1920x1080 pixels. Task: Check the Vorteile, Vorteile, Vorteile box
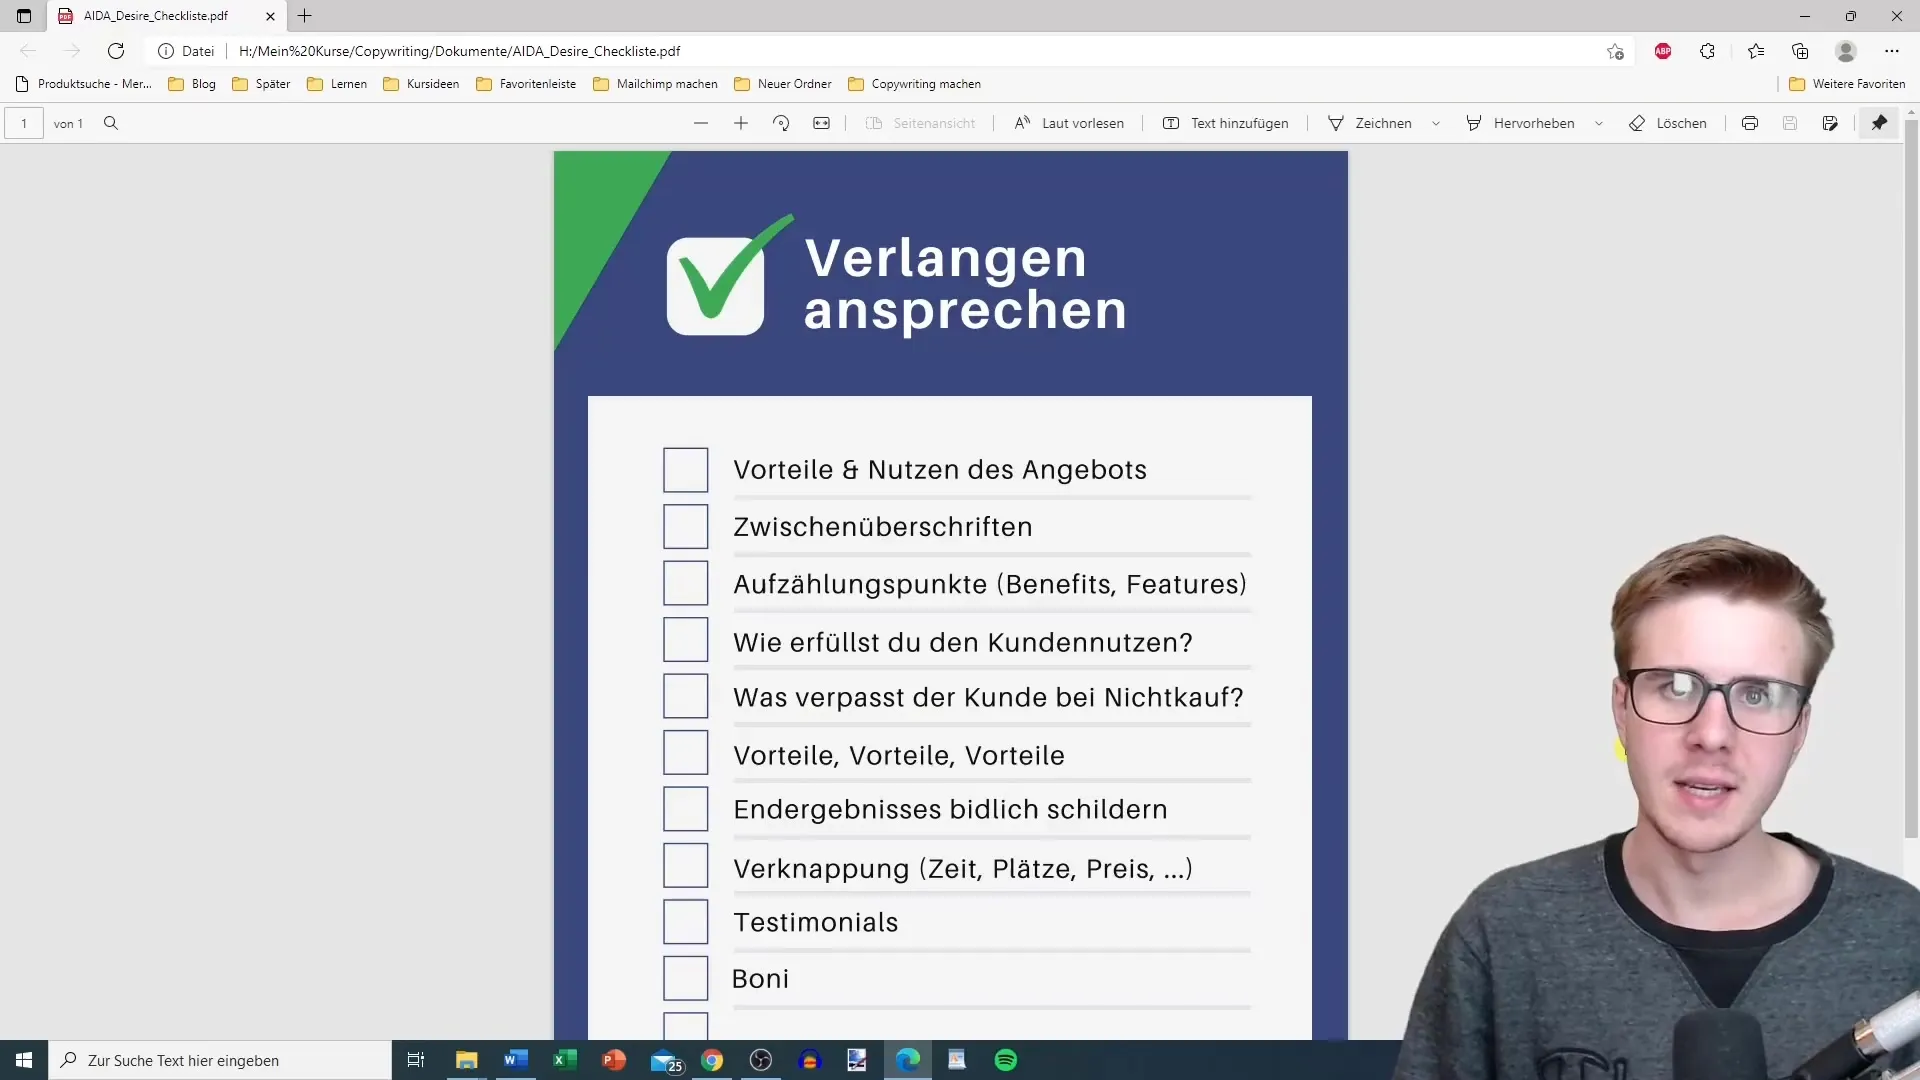pos(686,753)
